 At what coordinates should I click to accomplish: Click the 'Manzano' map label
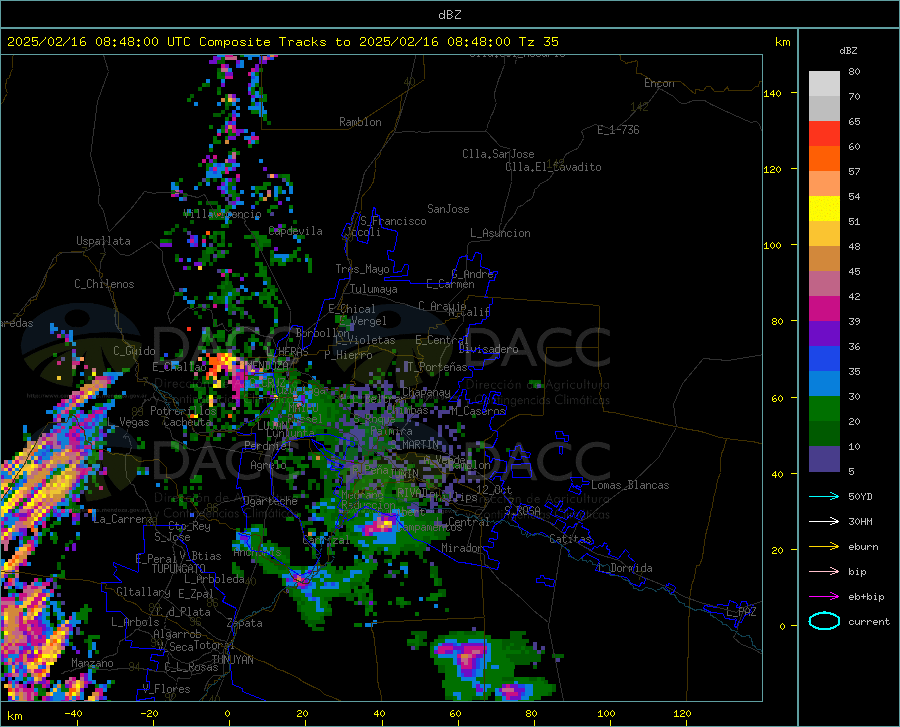[x=92, y=663]
